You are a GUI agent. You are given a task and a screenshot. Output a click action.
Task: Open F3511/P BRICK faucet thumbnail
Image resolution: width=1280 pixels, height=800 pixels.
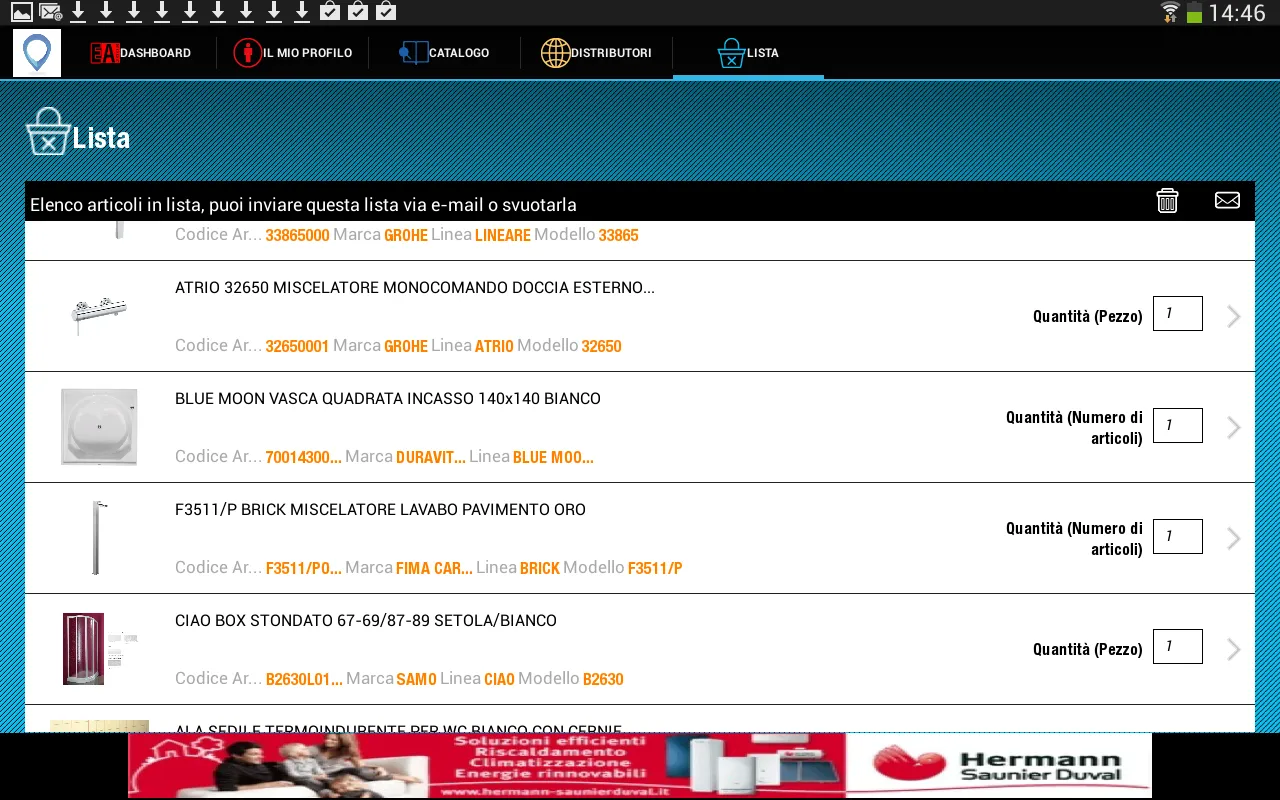point(98,538)
